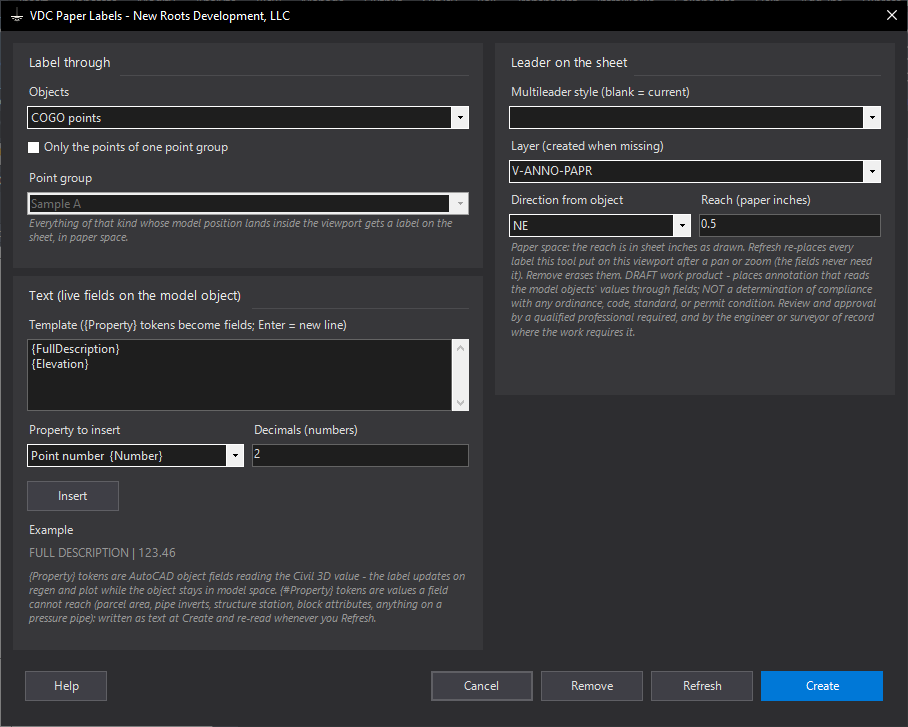Click the Refresh button

702,686
